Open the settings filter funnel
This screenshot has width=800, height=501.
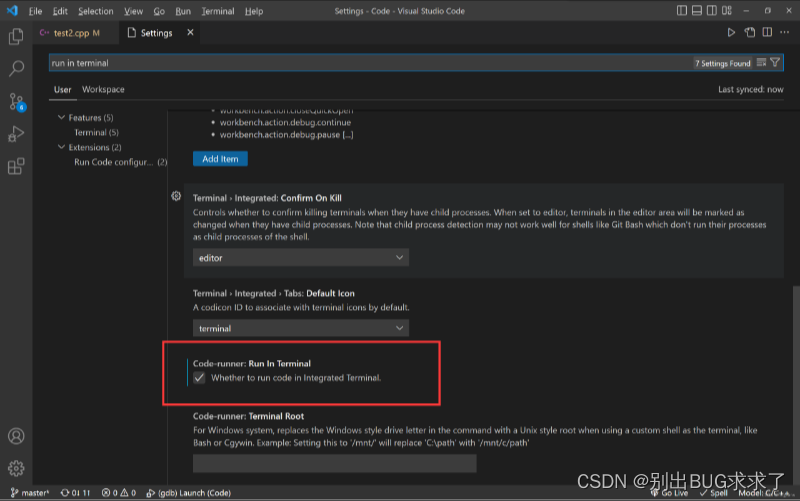(775, 63)
